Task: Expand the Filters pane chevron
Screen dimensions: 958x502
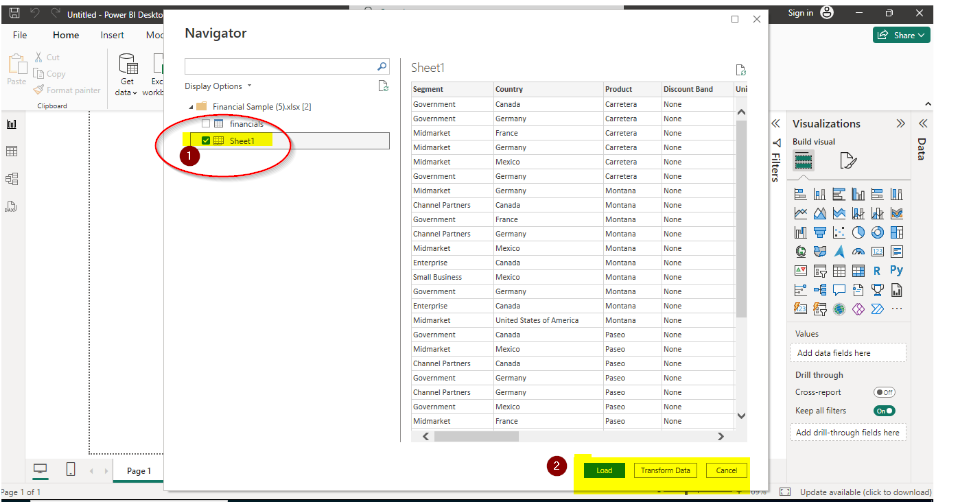Action: 775,123
